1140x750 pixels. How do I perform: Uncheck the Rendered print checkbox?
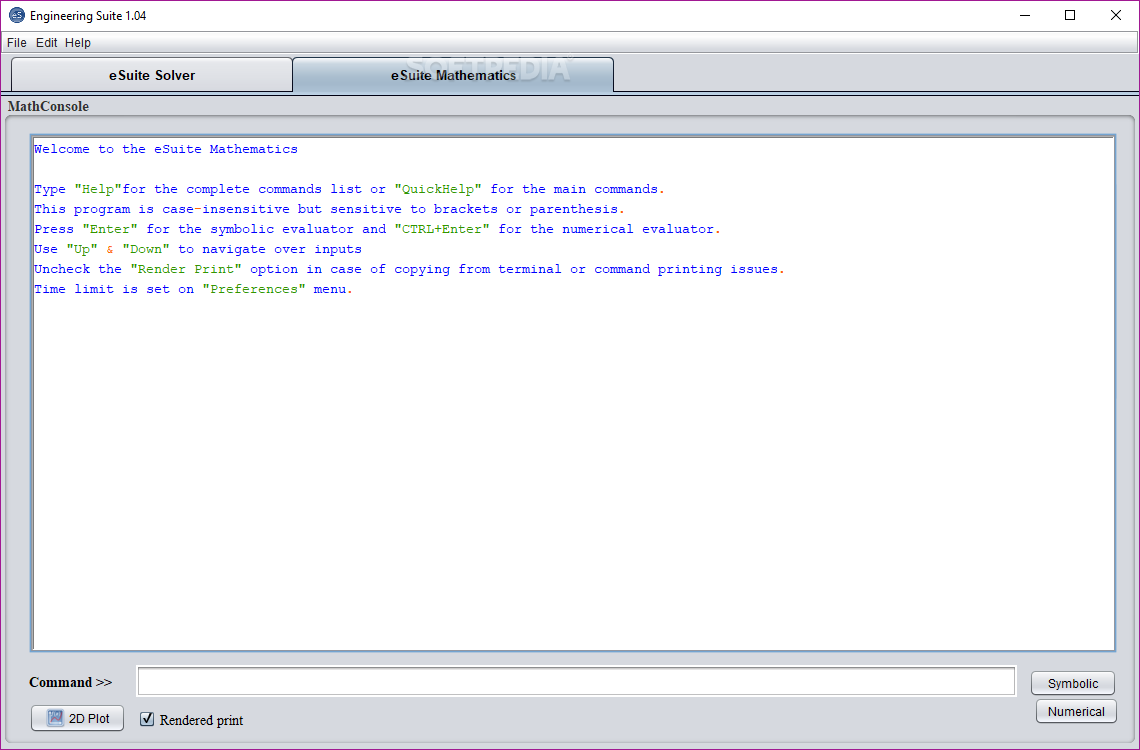click(x=147, y=719)
